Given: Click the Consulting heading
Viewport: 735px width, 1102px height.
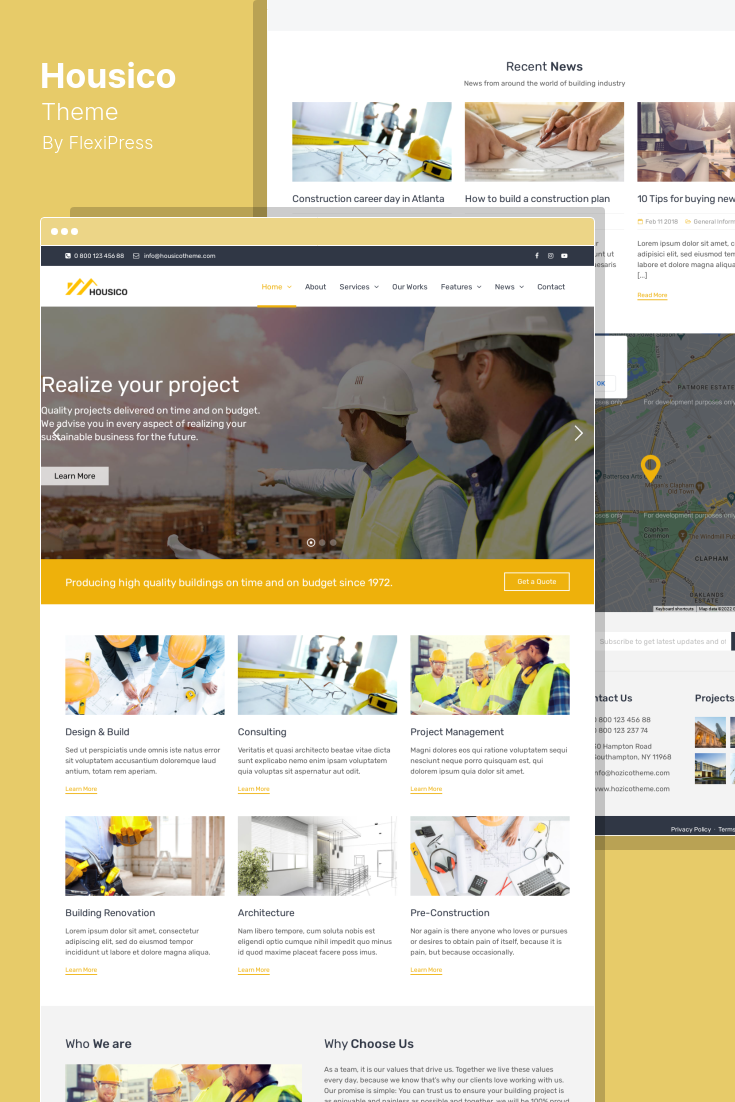Looking at the screenshot, I should (262, 732).
